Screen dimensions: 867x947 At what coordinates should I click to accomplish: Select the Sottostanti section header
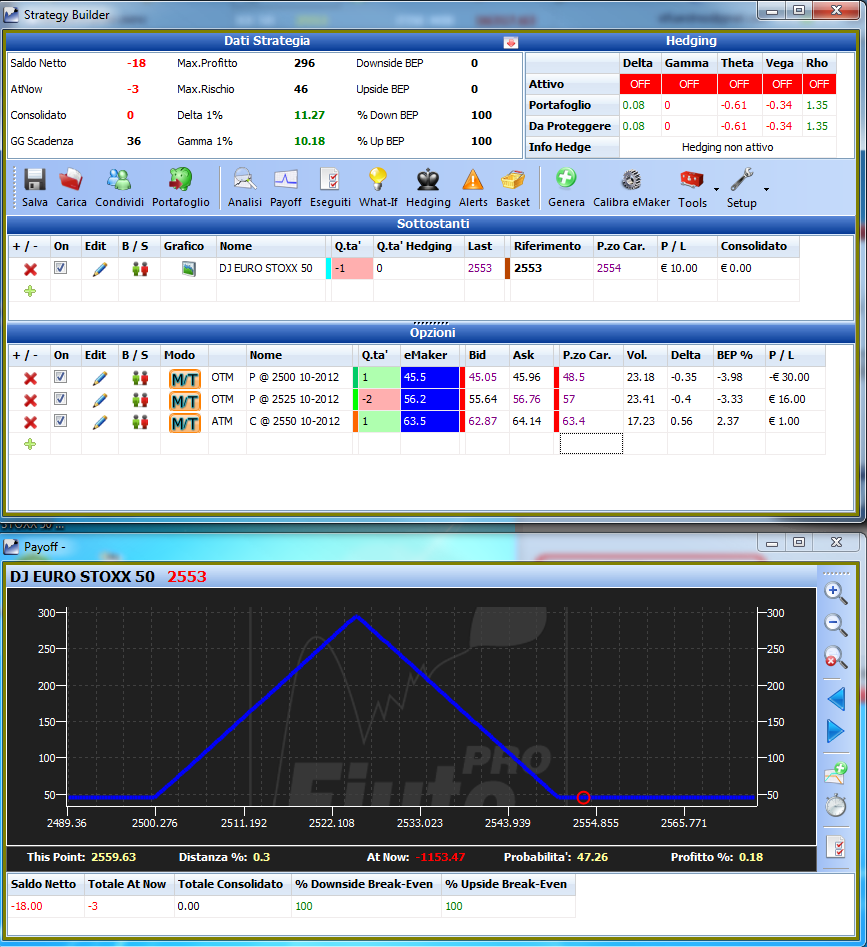pyautogui.click(x=431, y=224)
